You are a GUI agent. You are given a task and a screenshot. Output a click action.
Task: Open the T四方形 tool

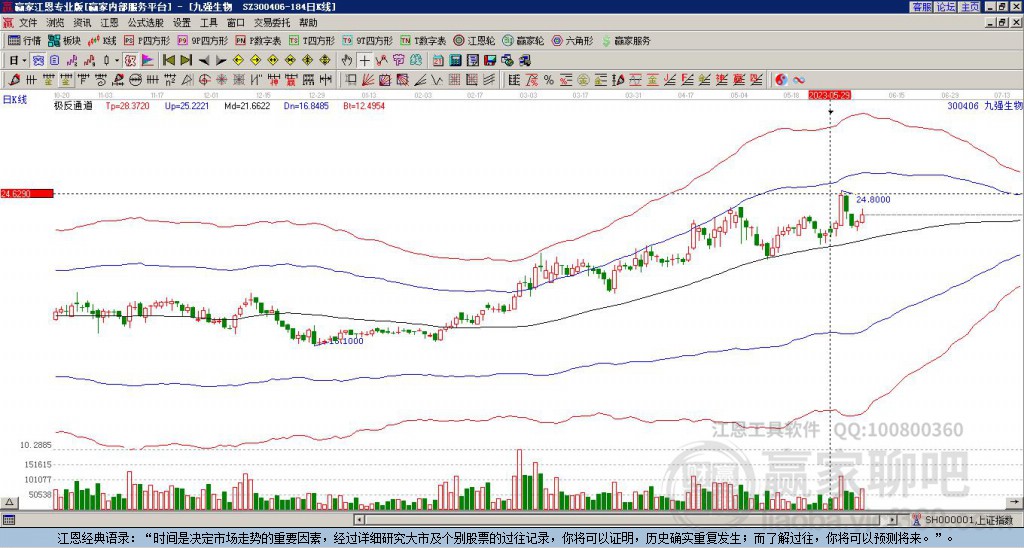pos(312,40)
